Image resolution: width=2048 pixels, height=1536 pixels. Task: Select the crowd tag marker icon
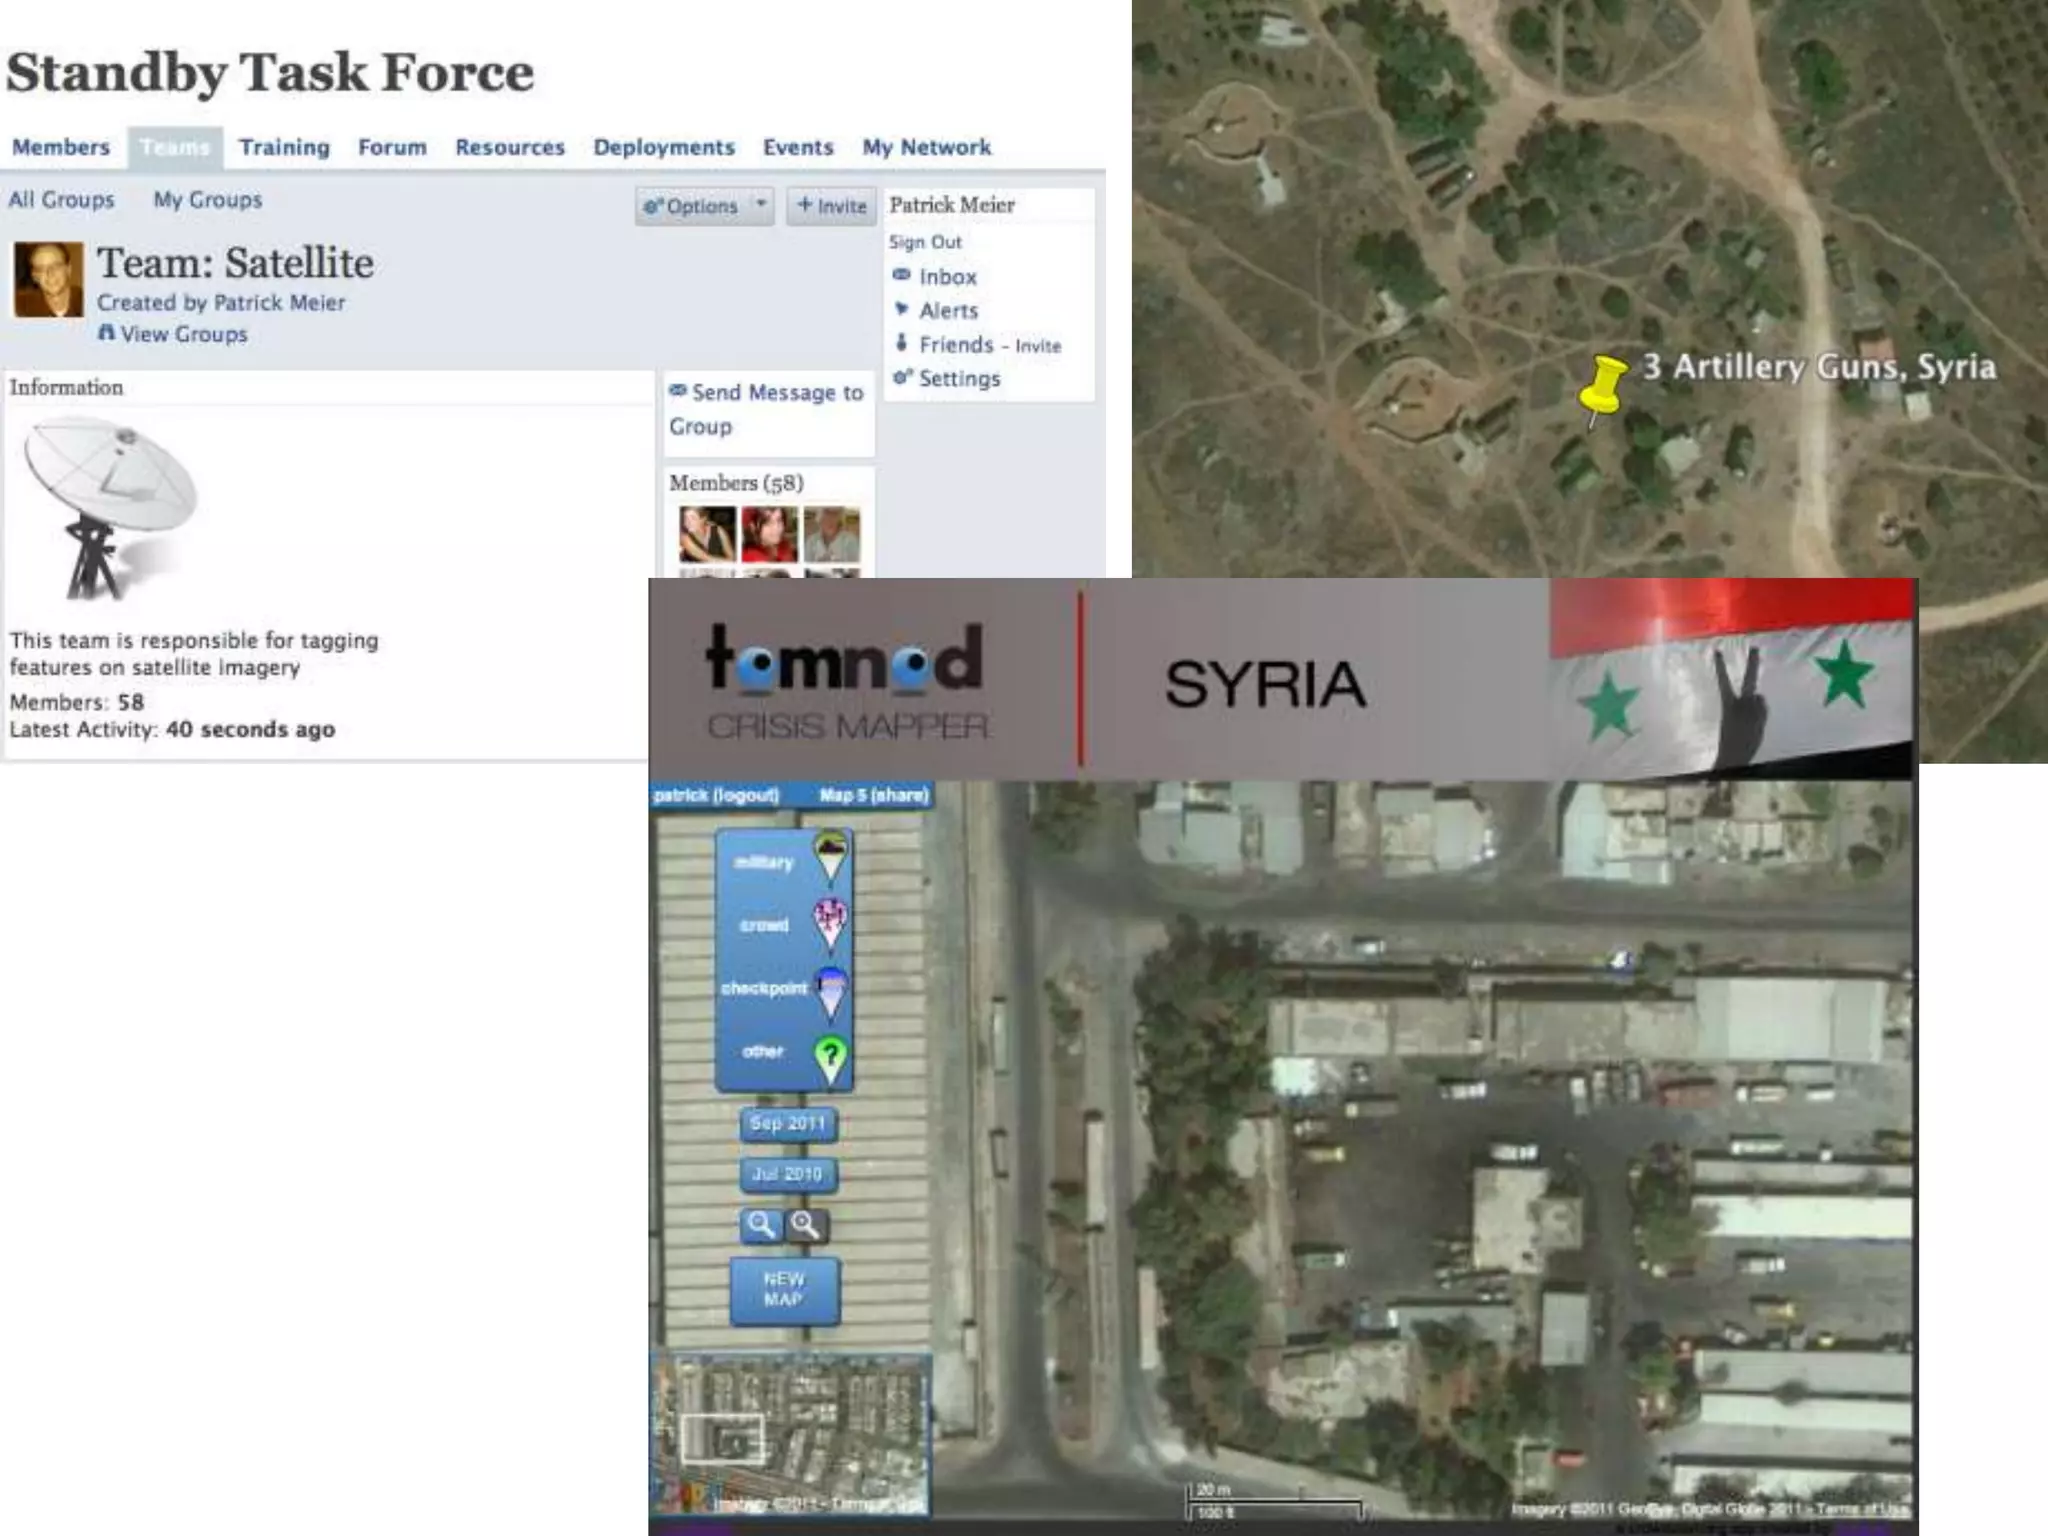click(830, 922)
